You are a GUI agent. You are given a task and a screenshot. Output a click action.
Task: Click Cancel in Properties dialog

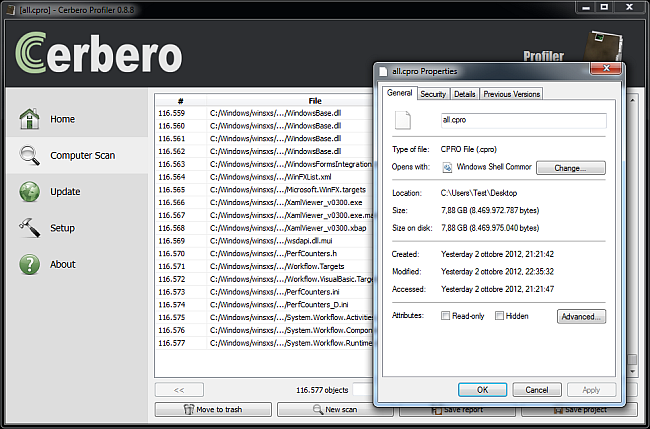pyautogui.click(x=536, y=390)
